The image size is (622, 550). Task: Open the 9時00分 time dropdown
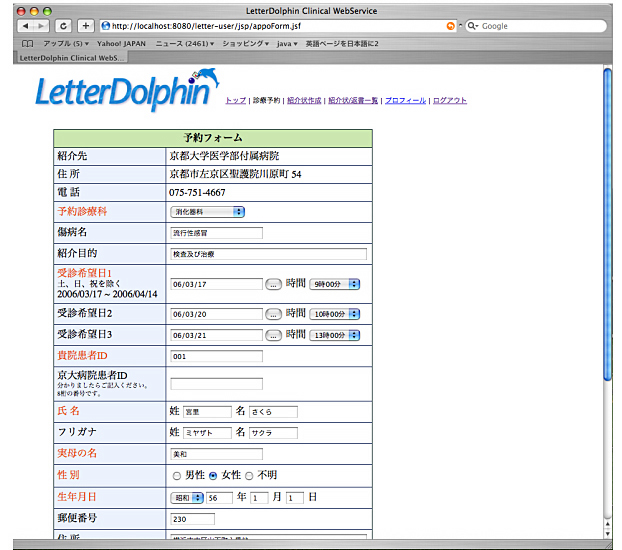click(x=334, y=284)
